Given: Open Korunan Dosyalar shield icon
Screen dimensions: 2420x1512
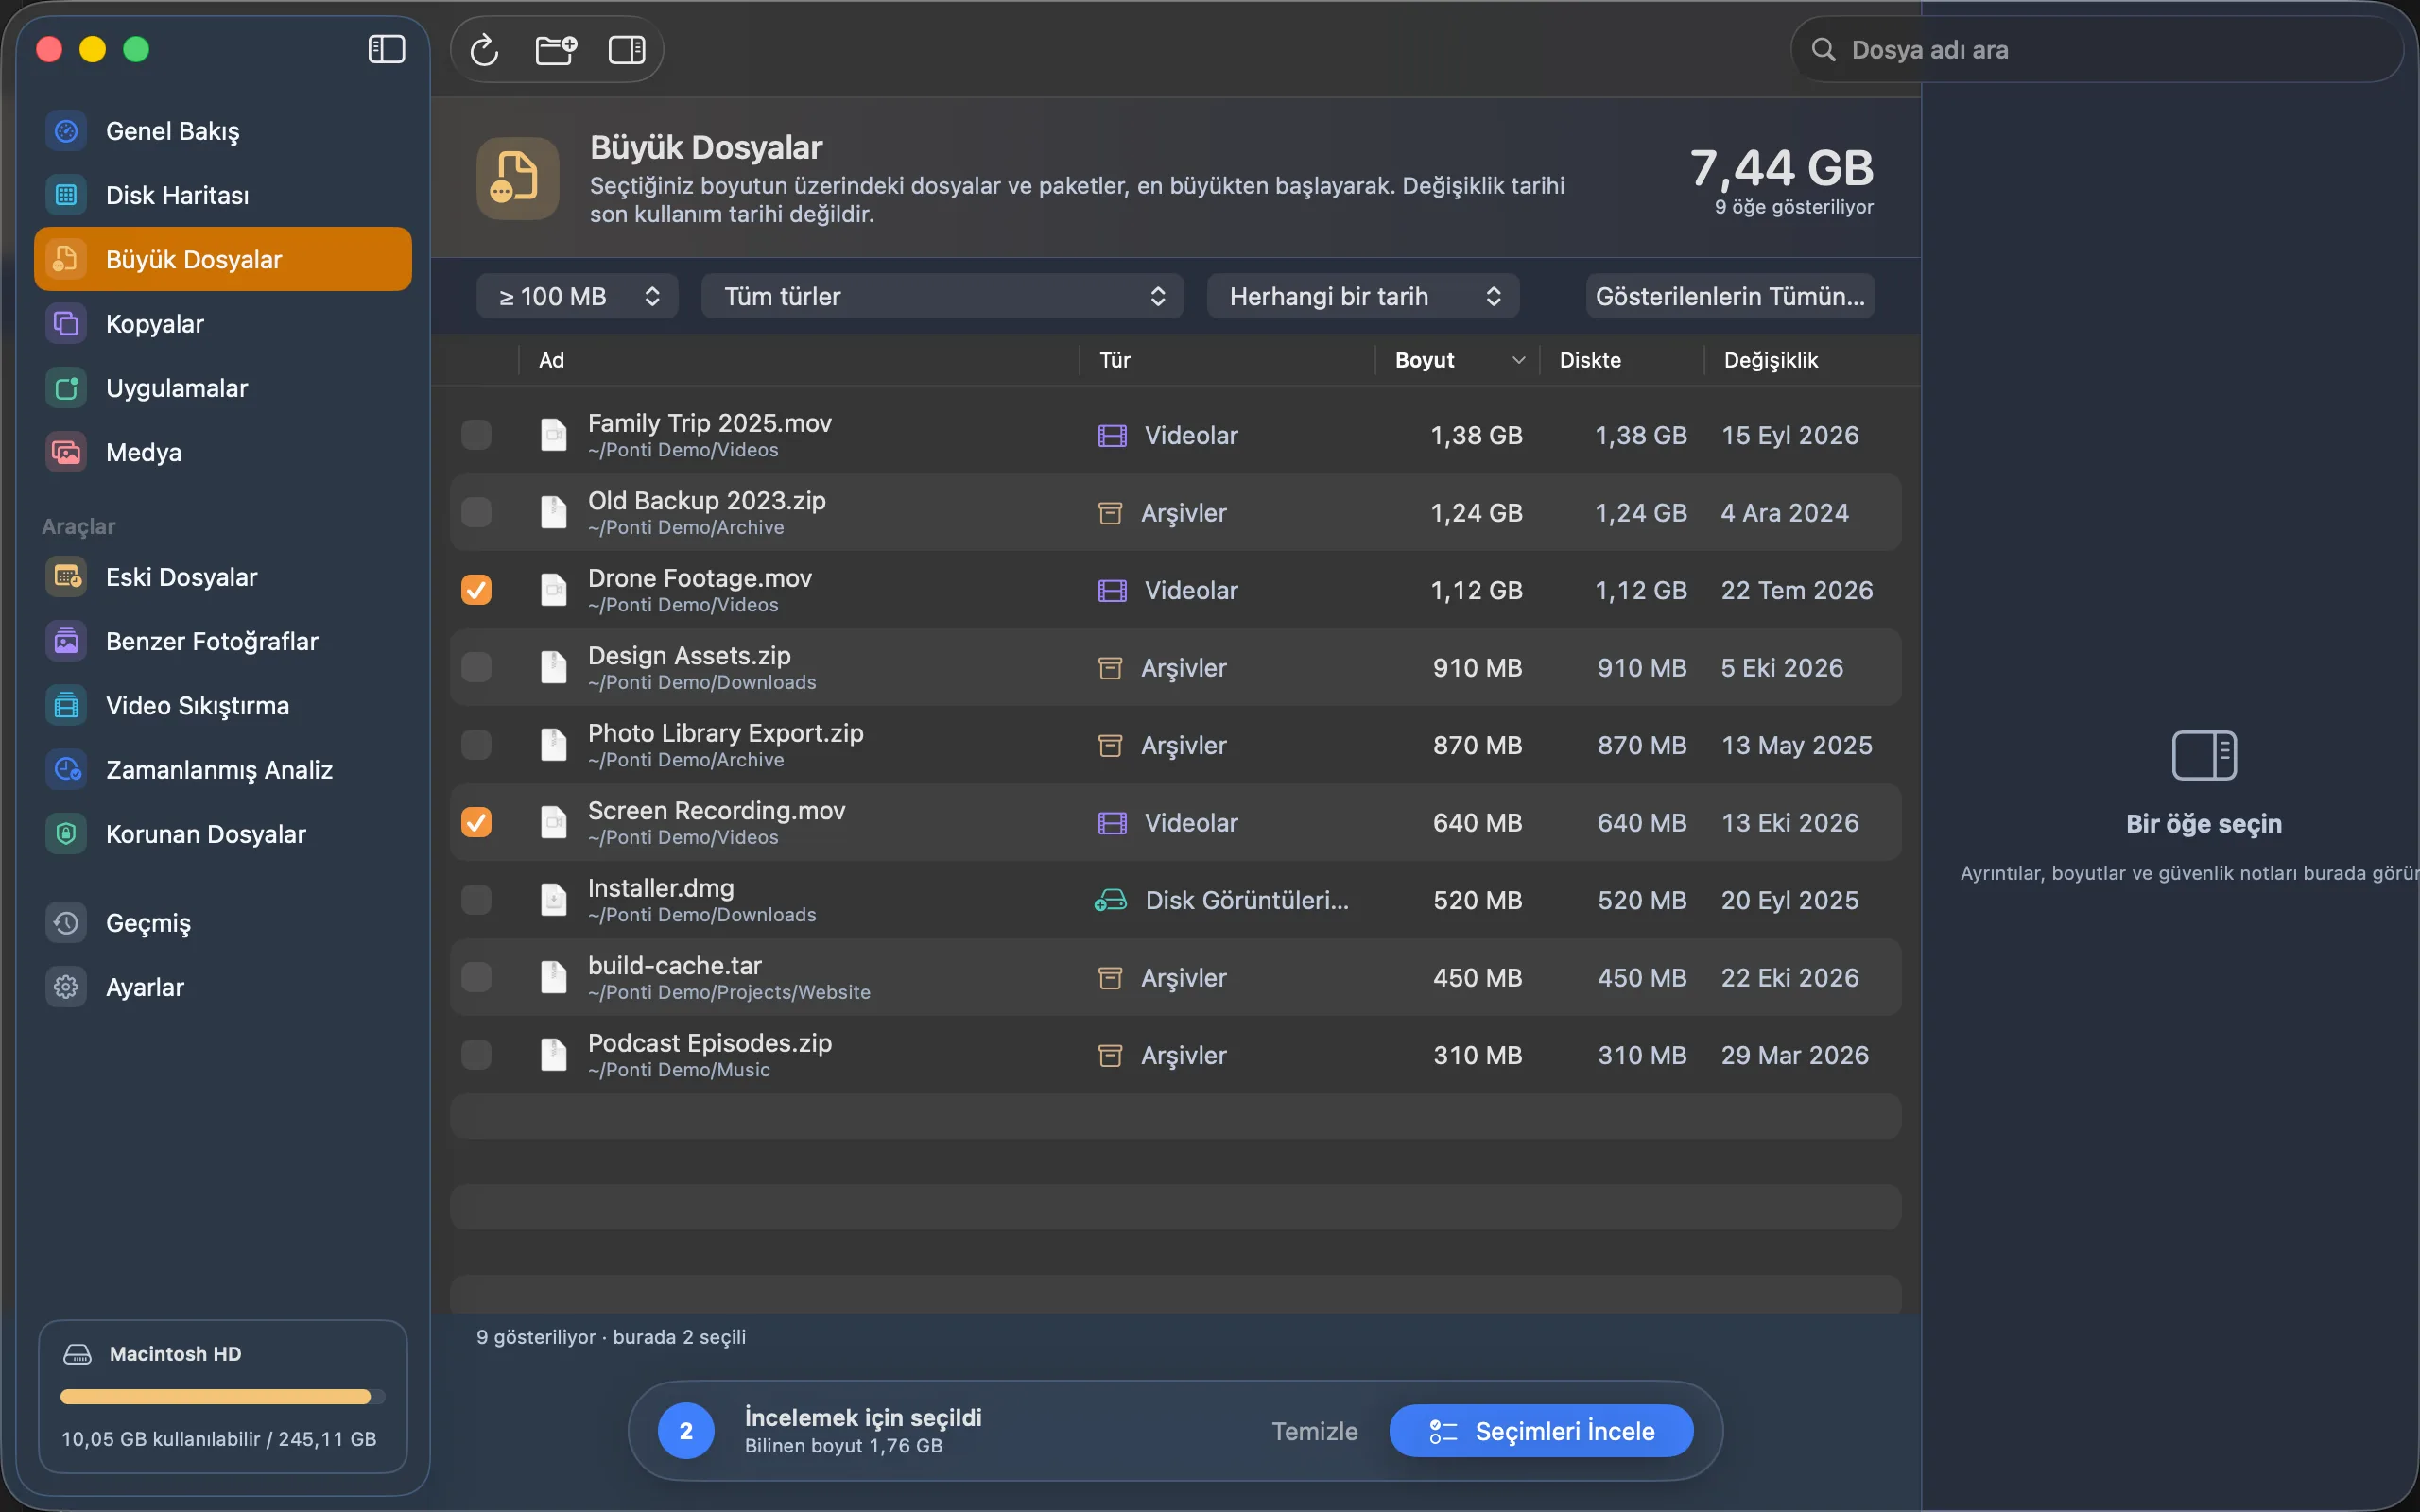Looking at the screenshot, I should coord(66,834).
